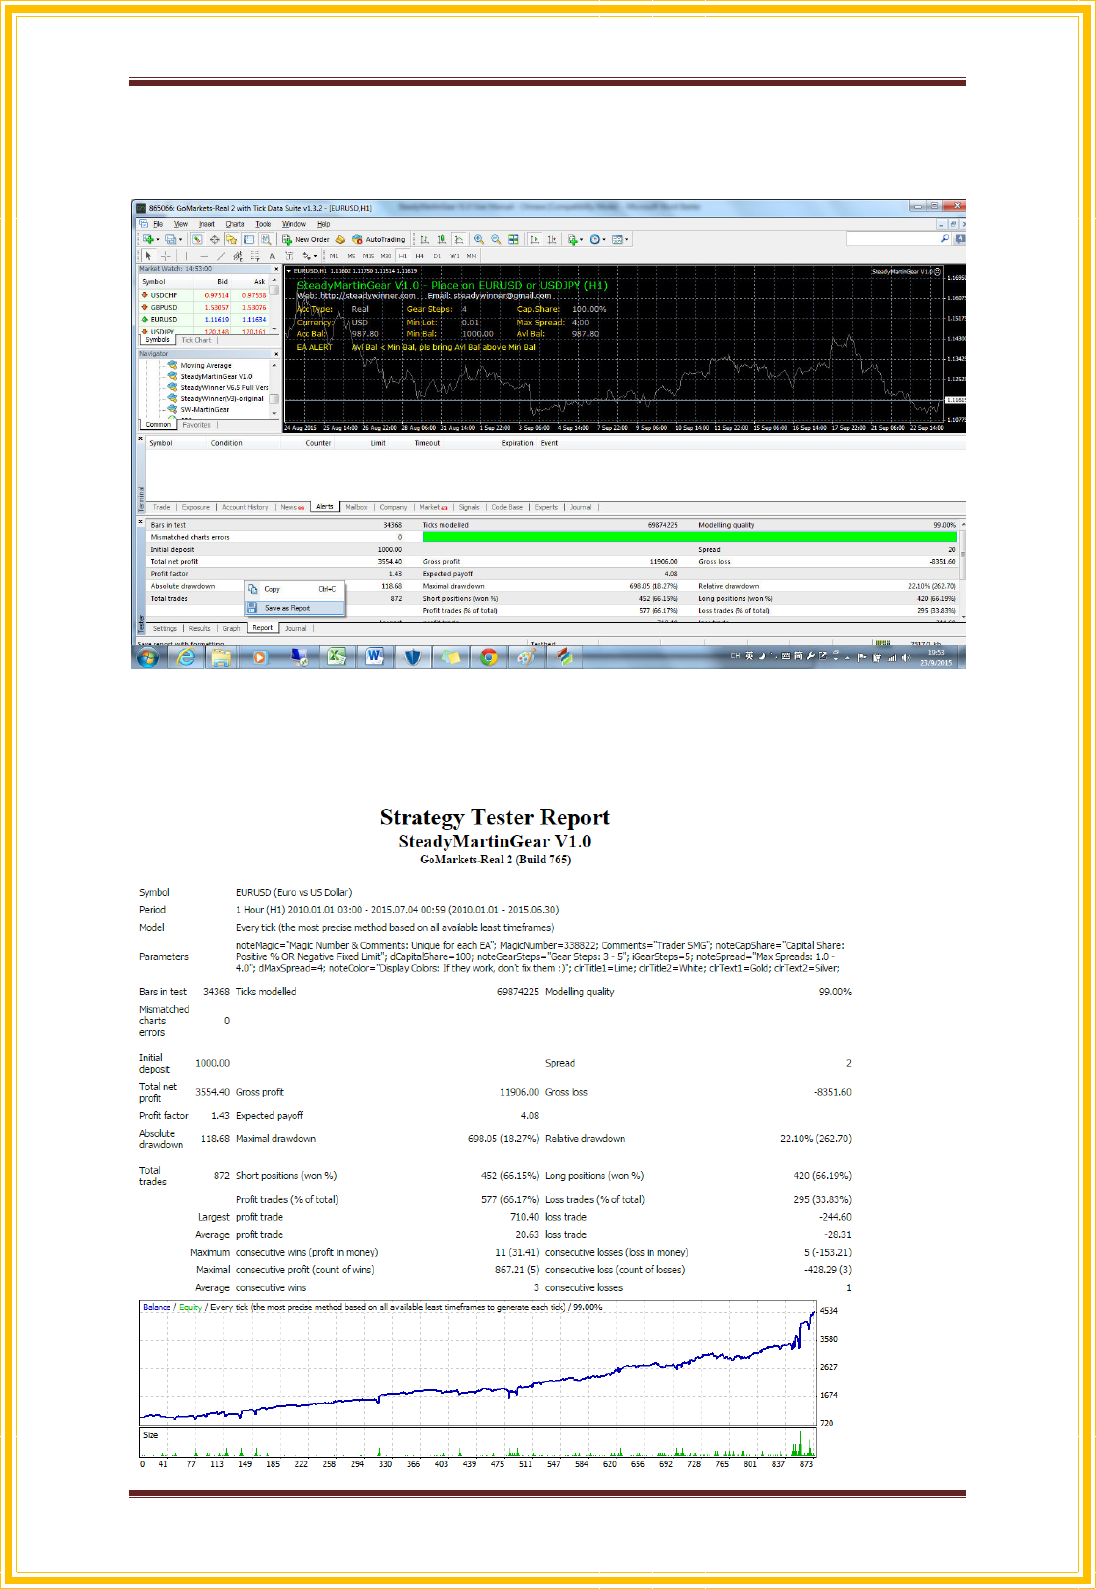This screenshot has height=1589, width=1096.
Task: Open Google Chrome from taskbar
Action: point(489,657)
